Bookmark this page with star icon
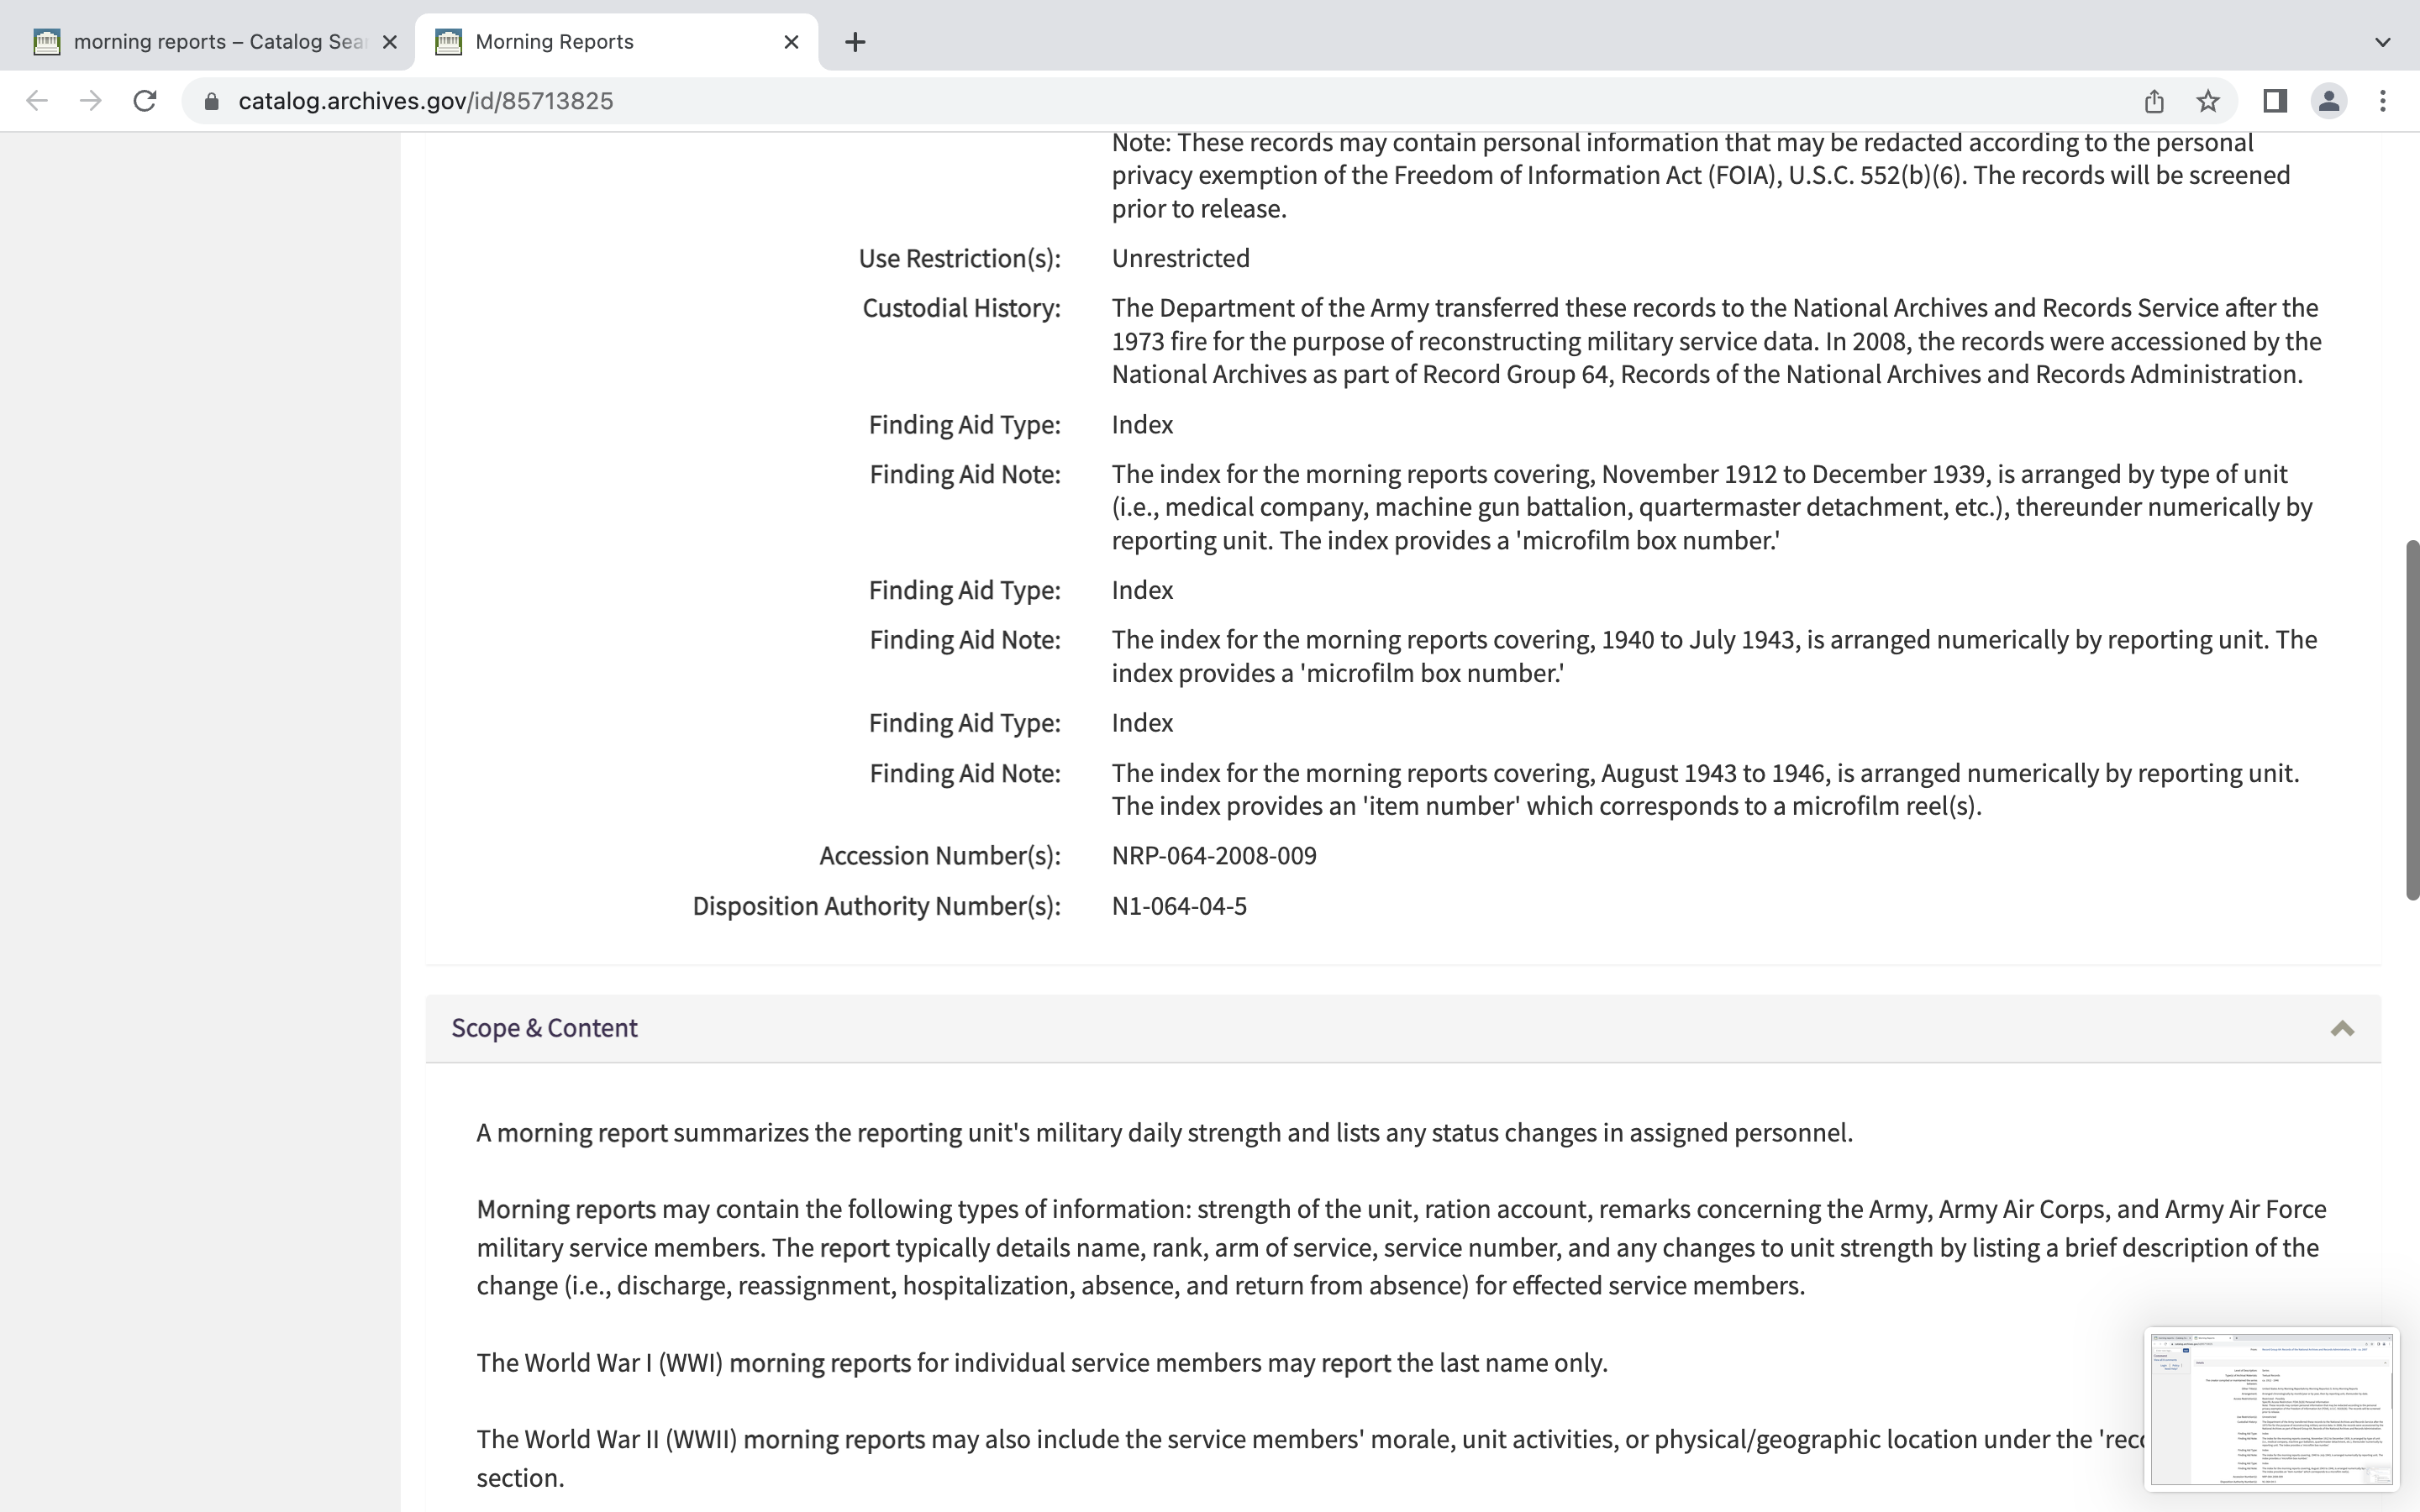 (2208, 101)
